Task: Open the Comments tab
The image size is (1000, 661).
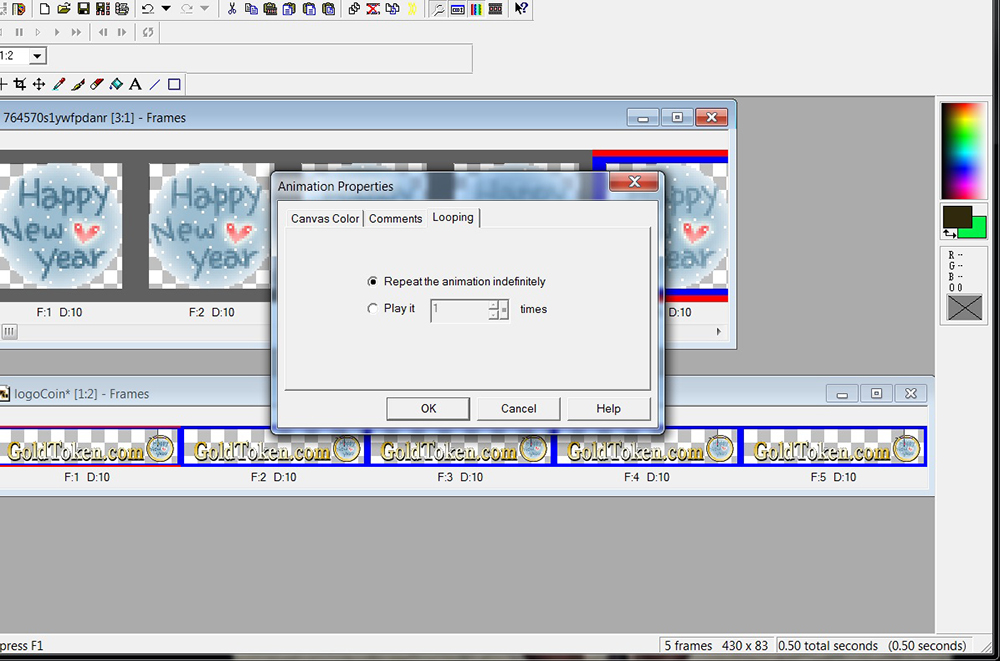Action: coord(395,219)
